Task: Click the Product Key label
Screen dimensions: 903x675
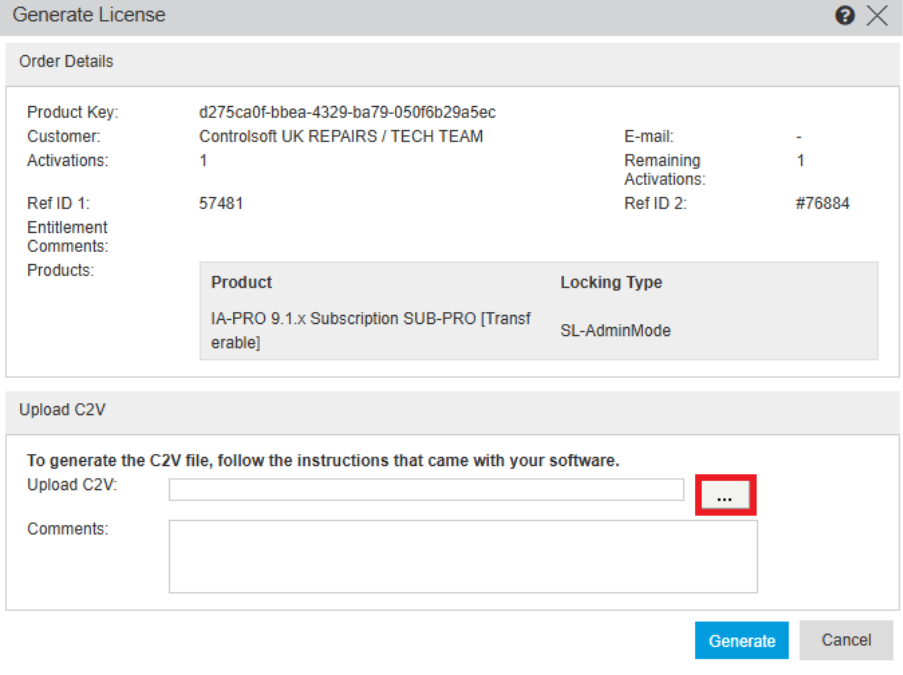Action: [73, 112]
